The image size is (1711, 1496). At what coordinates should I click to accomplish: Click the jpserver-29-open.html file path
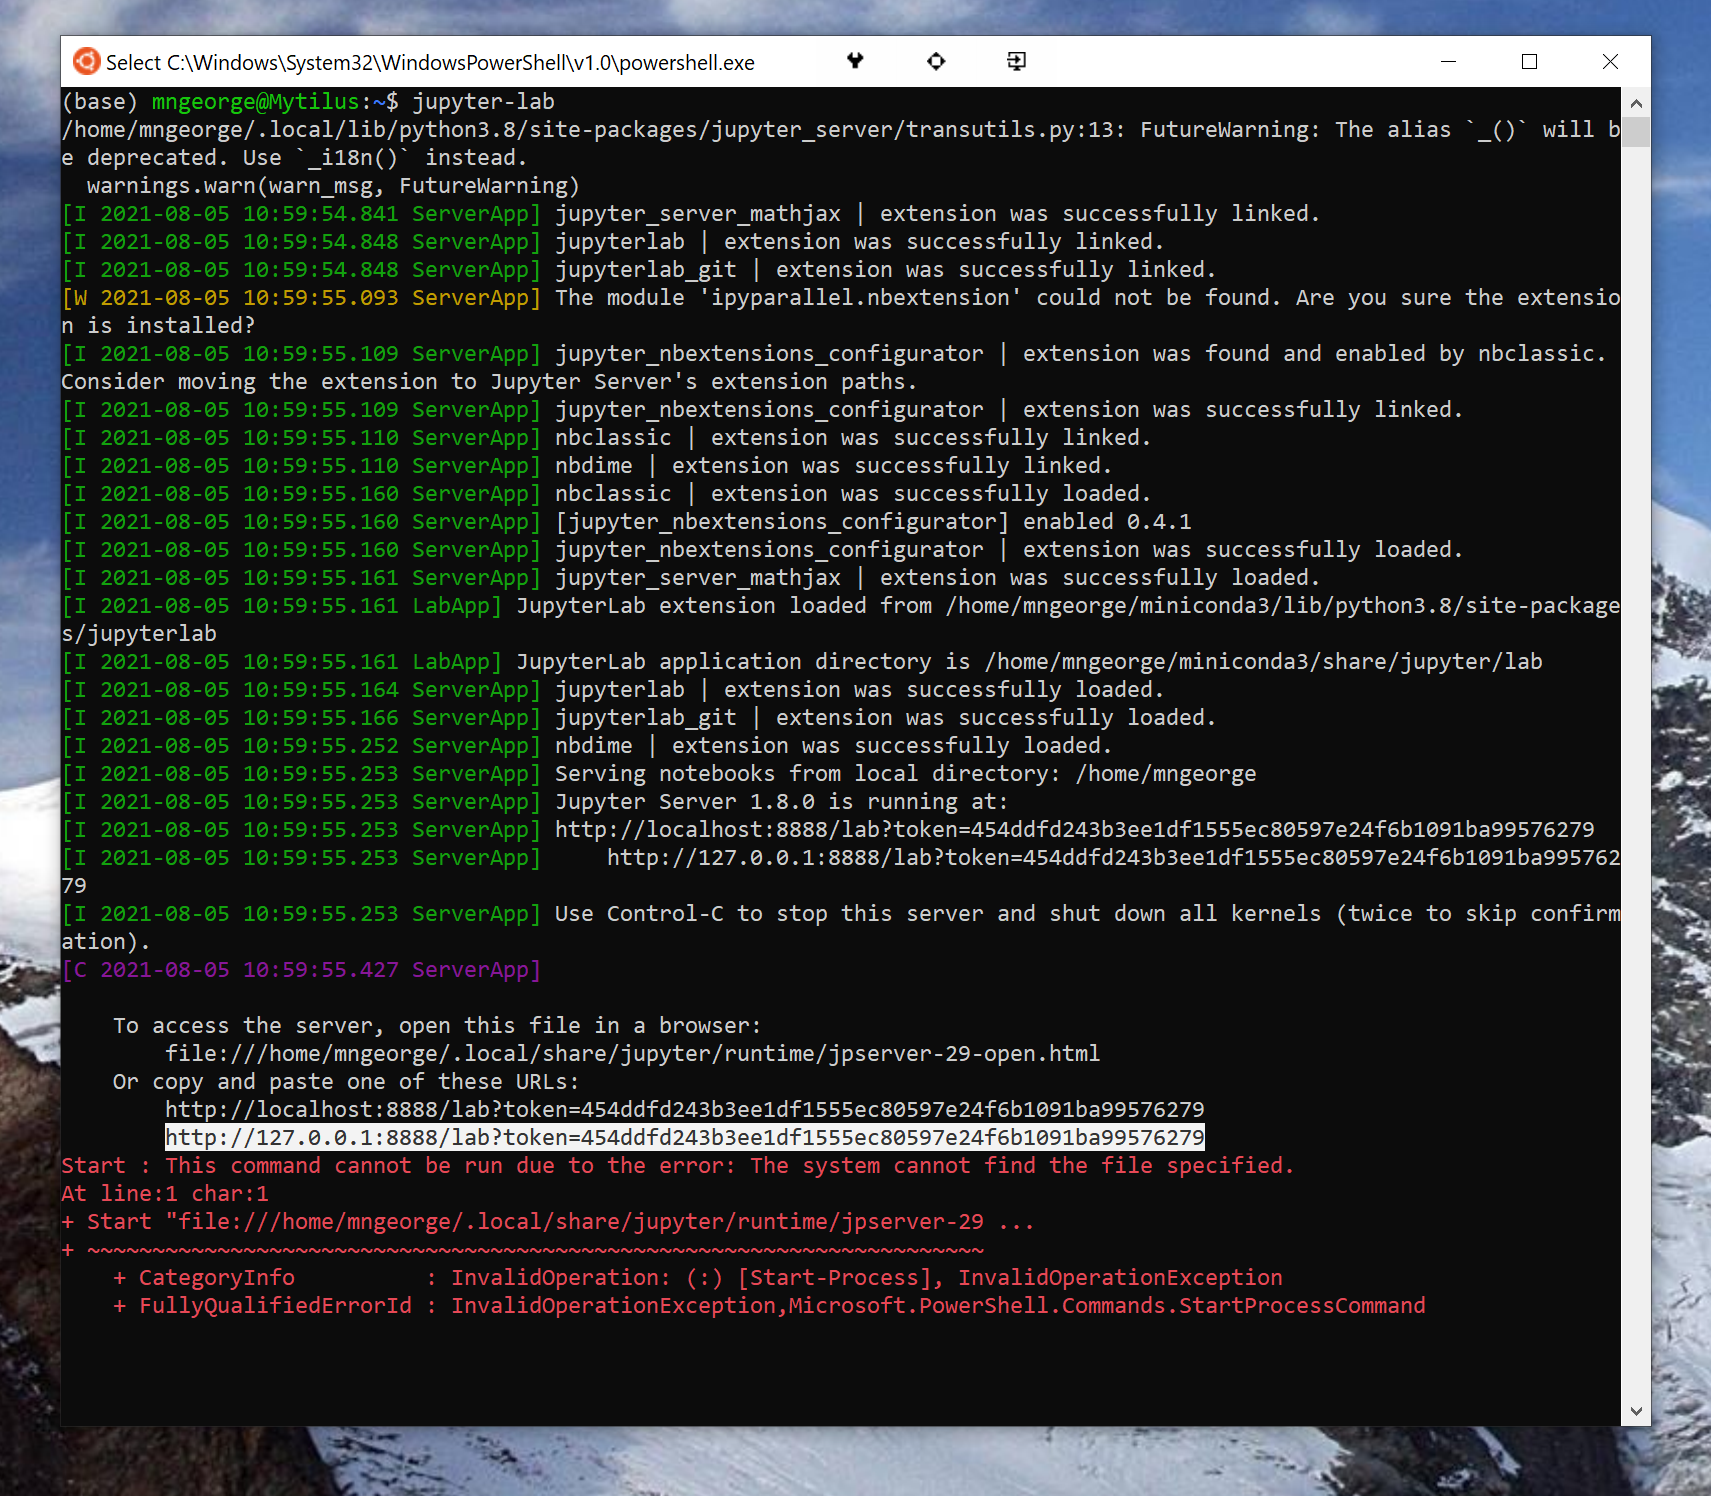click(x=633, y=1053)
